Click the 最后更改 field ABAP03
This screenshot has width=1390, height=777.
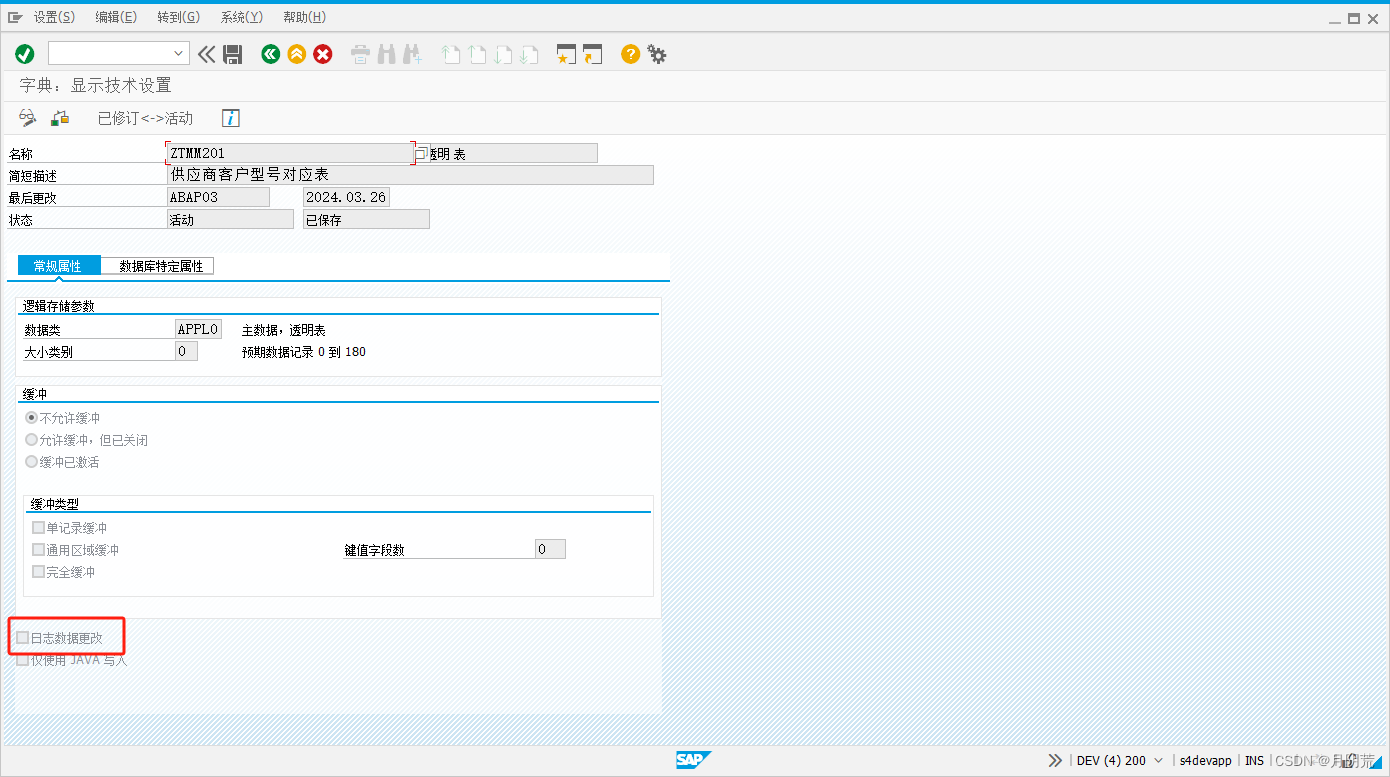219,197
